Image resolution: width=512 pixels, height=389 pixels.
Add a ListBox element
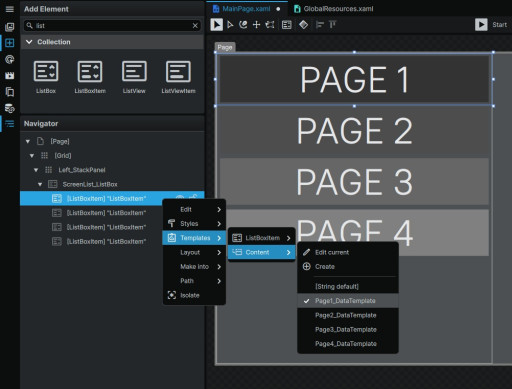[46, 77]
